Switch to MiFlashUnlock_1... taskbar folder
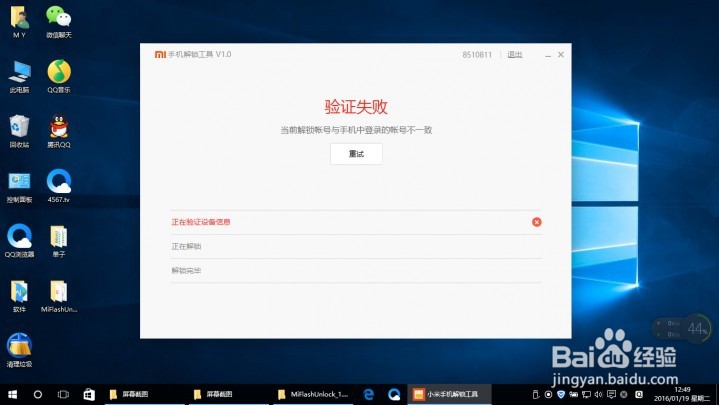This screenshot has width=719, height=405. point(314,394)
